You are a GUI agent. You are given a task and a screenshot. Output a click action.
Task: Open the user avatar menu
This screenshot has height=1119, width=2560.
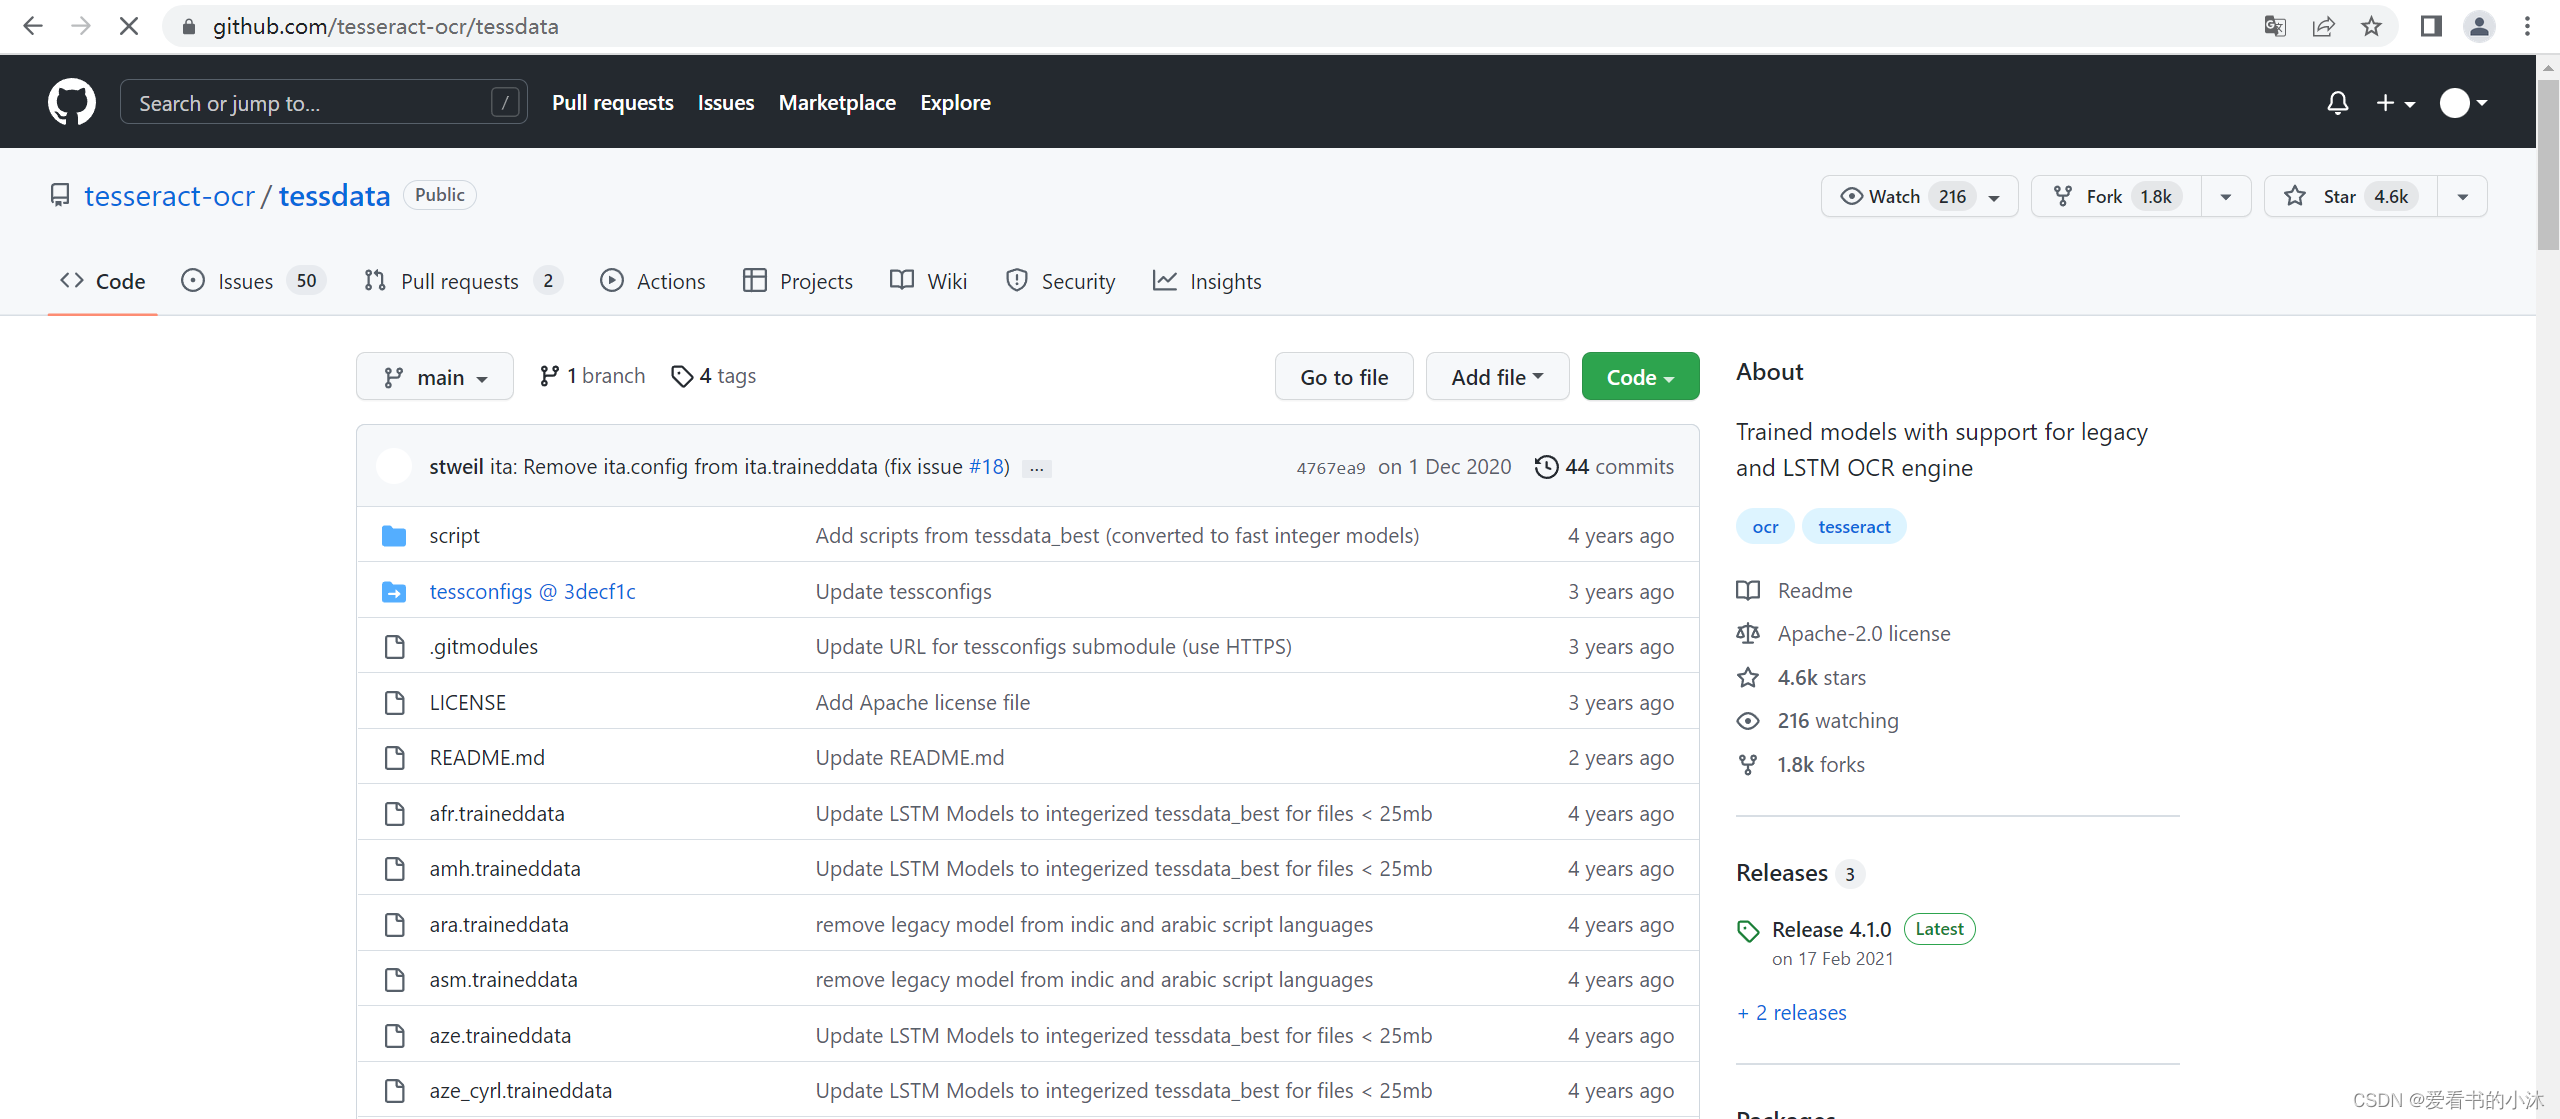coord(2463,103)
